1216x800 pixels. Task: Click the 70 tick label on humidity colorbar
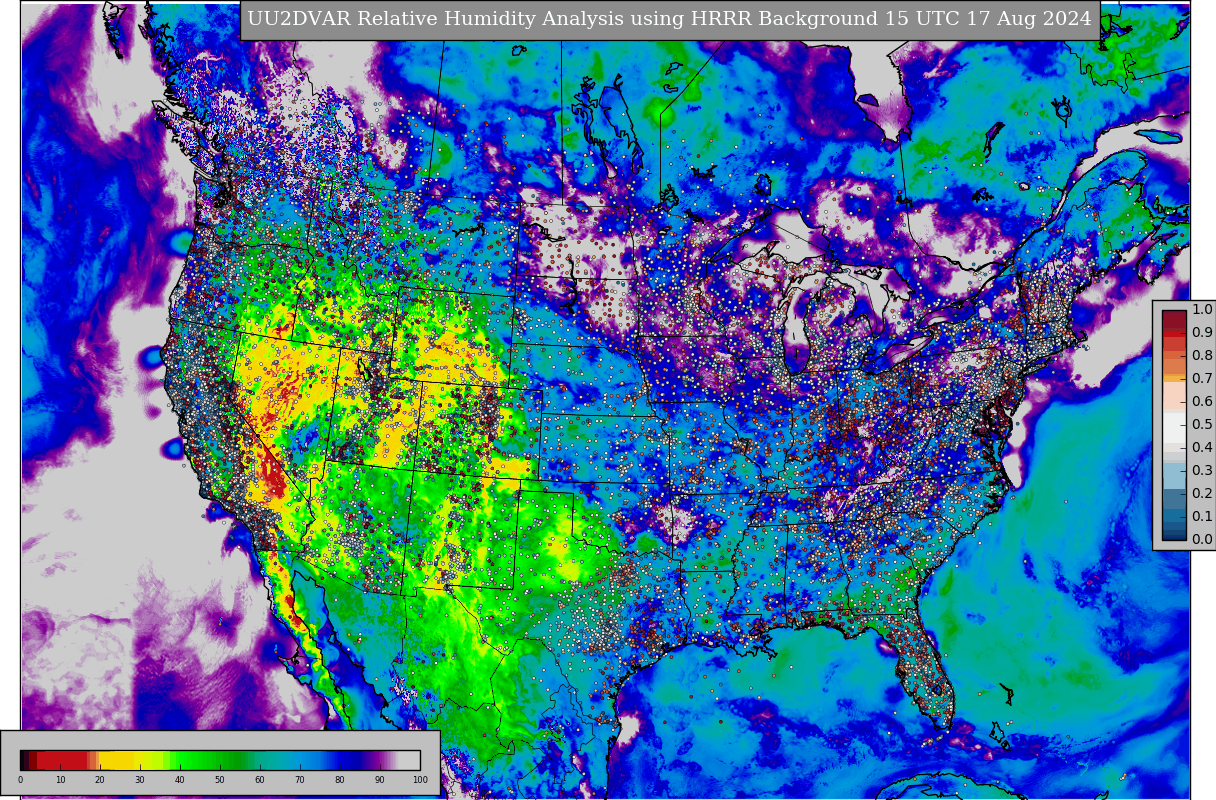click(x=300, y=780)
